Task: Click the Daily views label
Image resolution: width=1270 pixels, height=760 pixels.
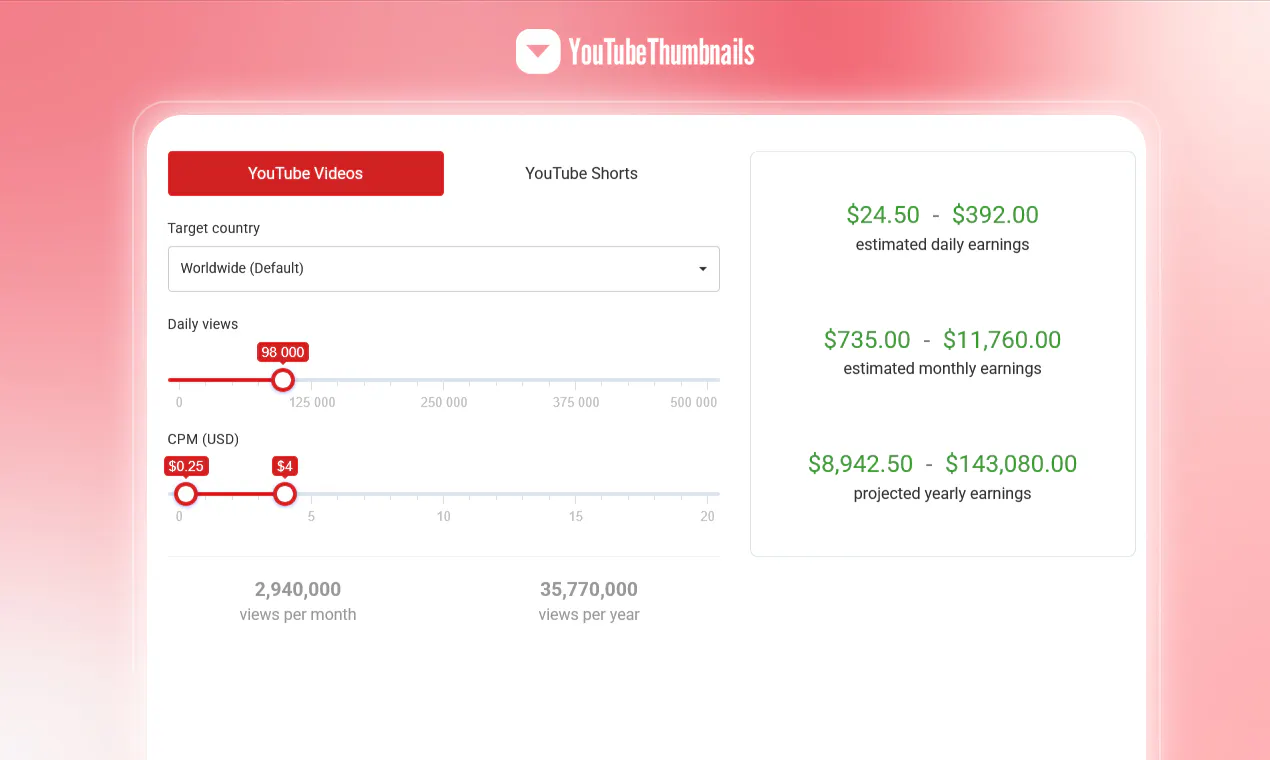Action: pyautogui.click(x=203, y=324)
